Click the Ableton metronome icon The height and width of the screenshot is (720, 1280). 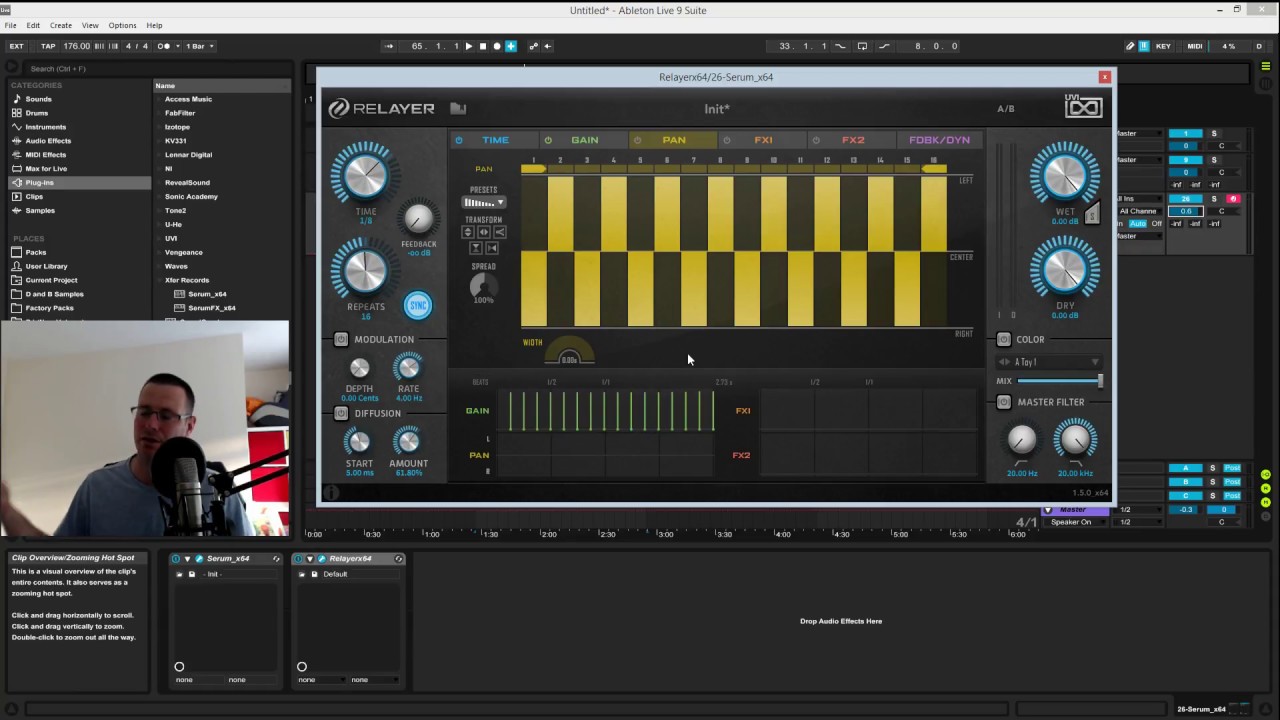pos(164,46)
